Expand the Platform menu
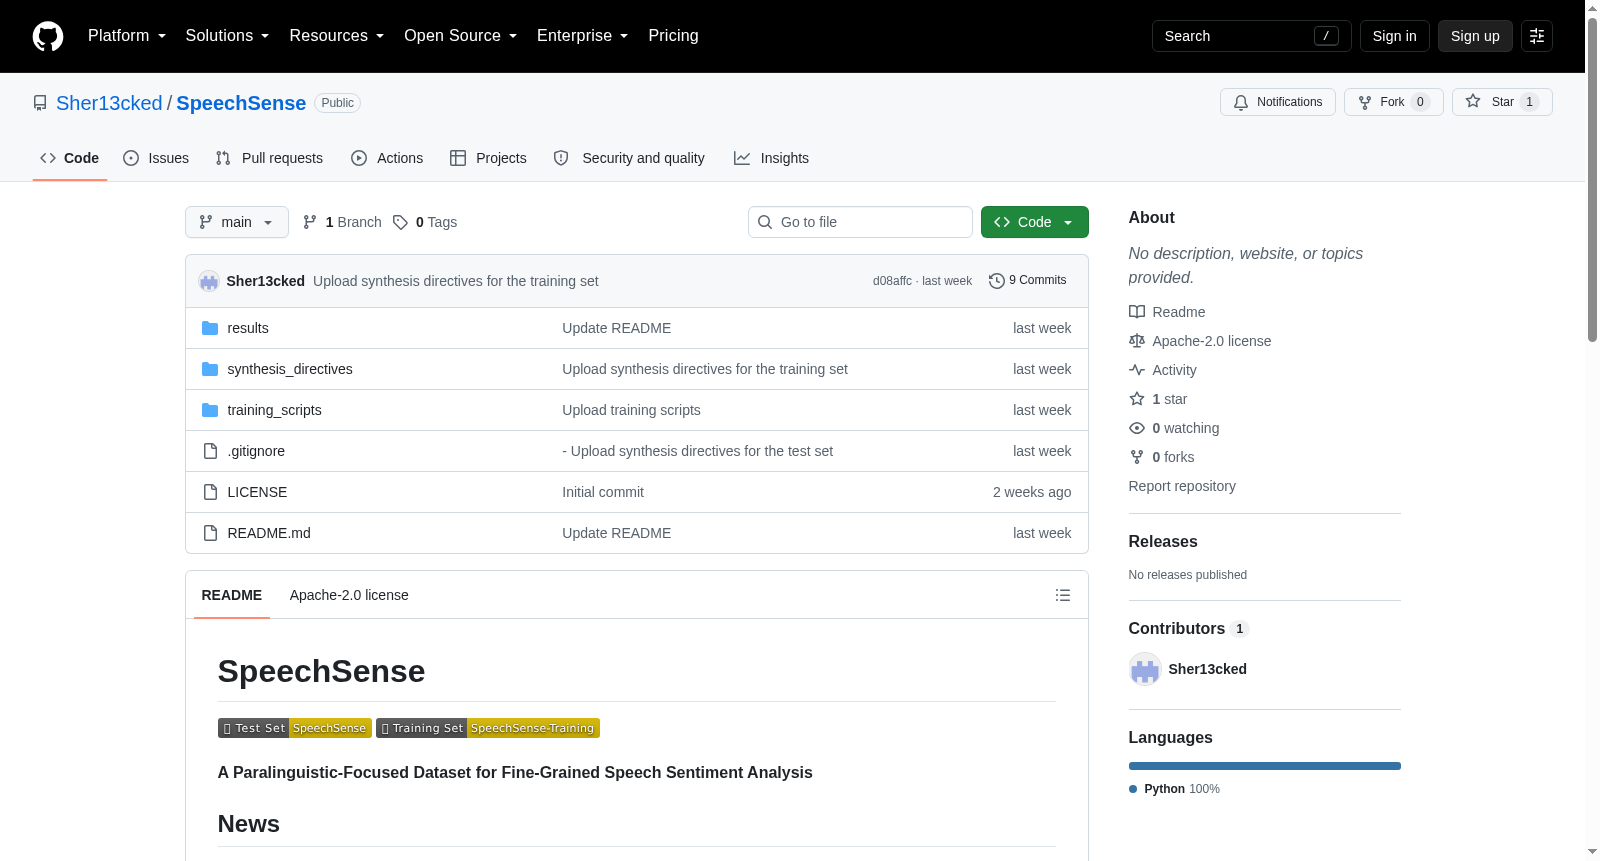 (127, 36)
